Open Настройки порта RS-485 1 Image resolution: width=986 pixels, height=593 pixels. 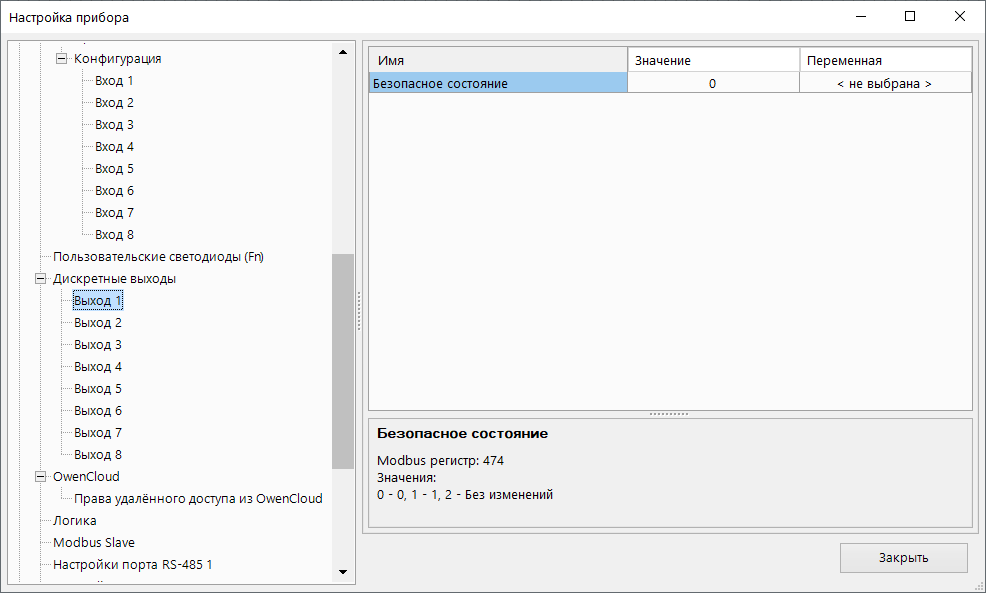pyautogui.click(x=132, y=565)
